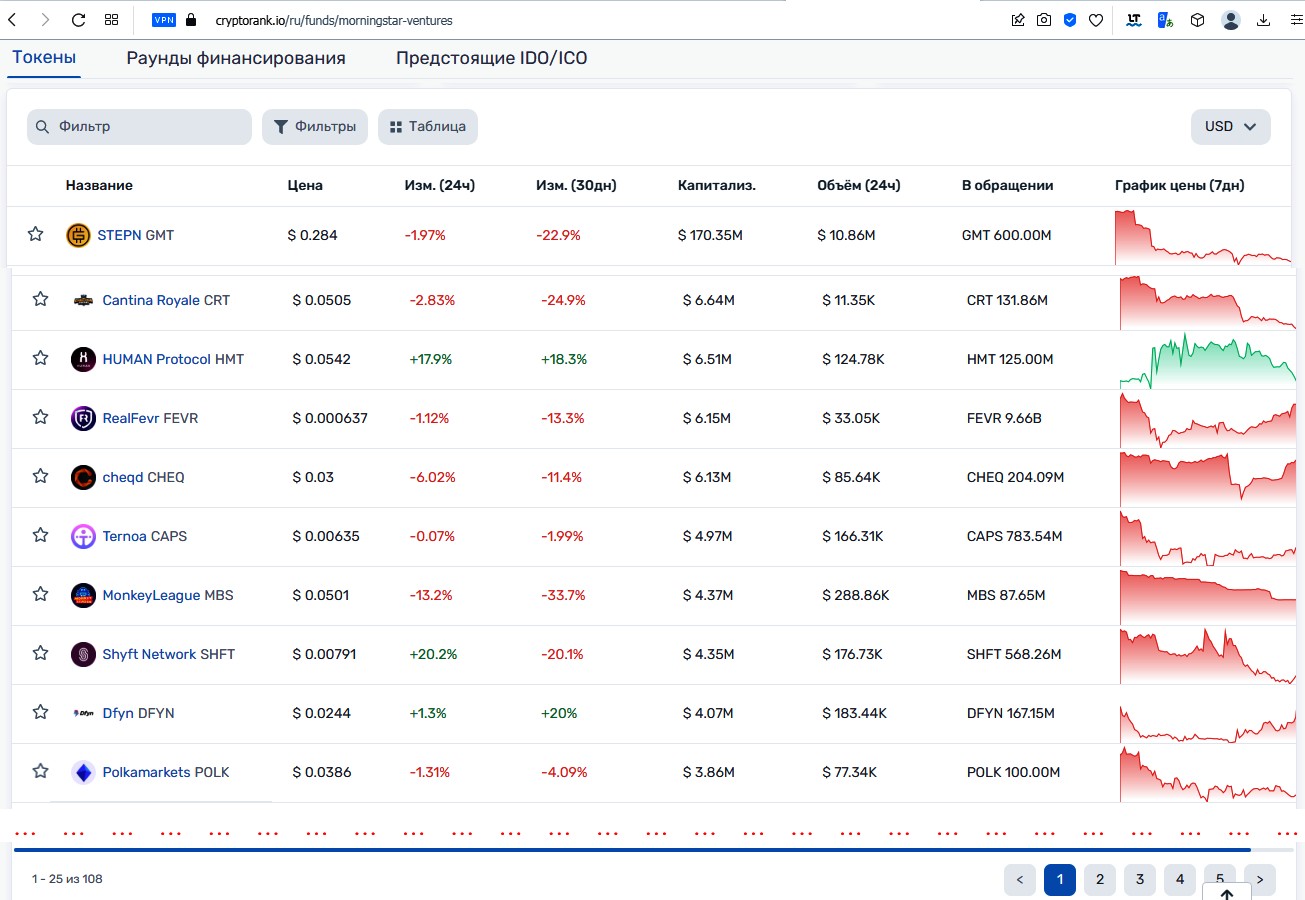Viewport: 1305px width, 900px height.
Task: Toggle the star for Dfyn DFYN
Action: 41,713
